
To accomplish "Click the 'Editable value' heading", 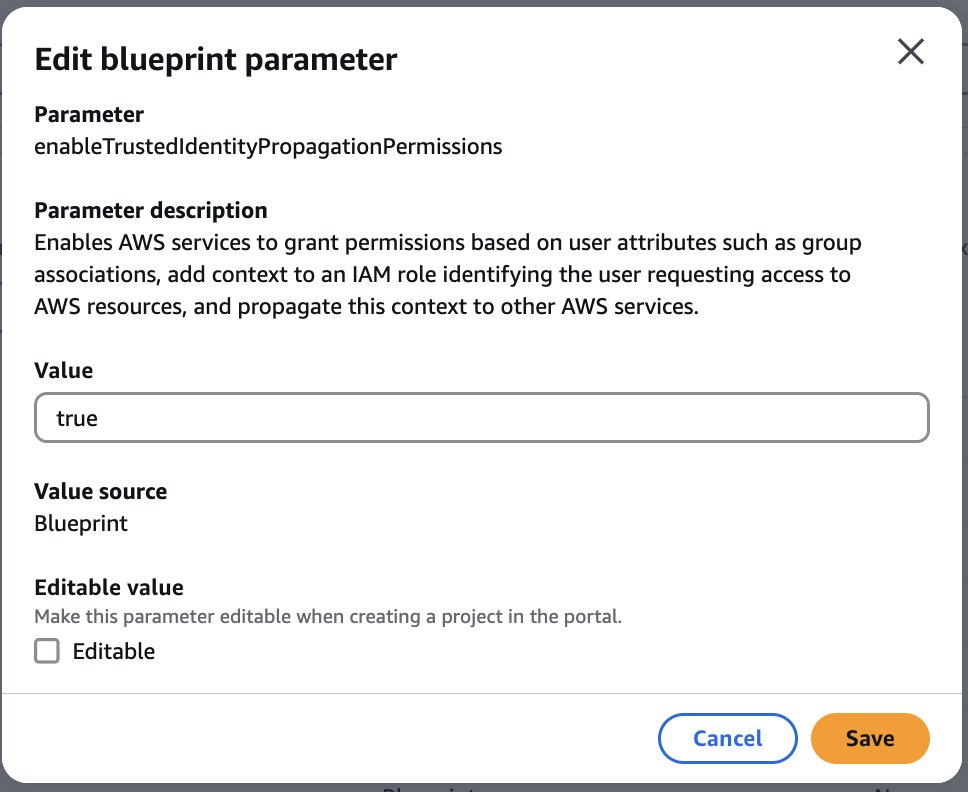I will tap(109, 587).
